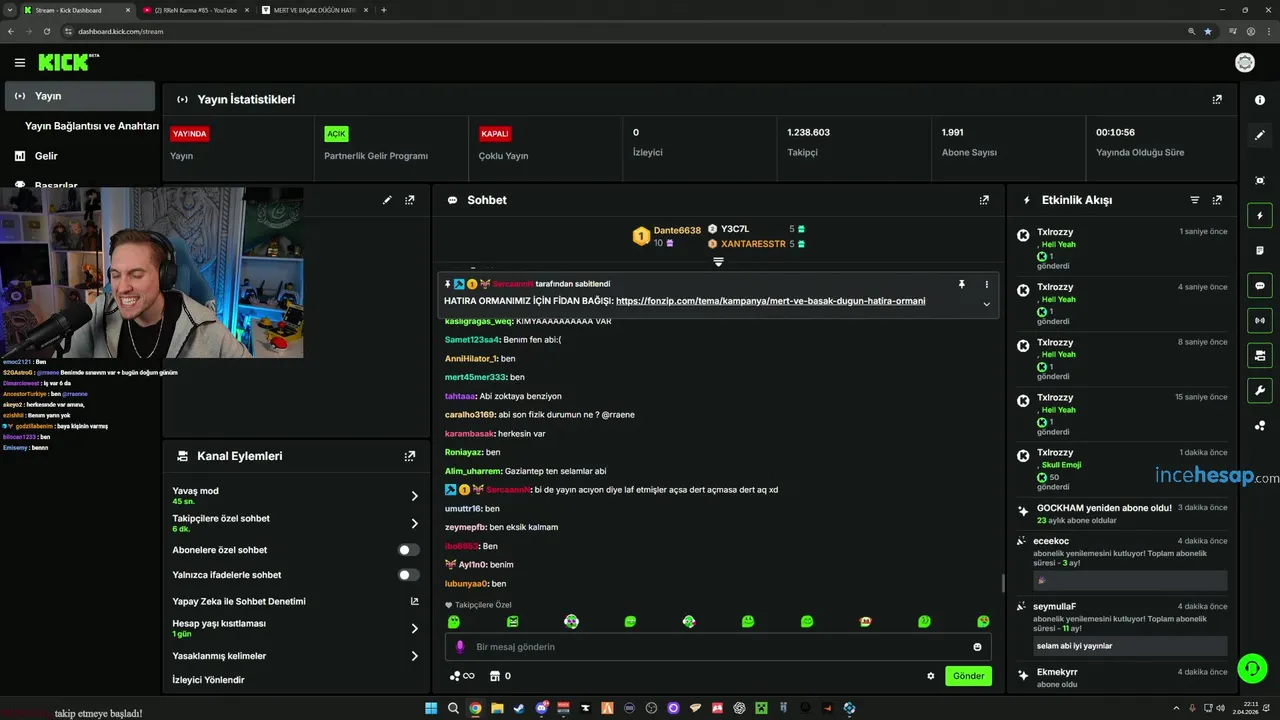Open Chrome from the taskbar

(x=475, y=708)
